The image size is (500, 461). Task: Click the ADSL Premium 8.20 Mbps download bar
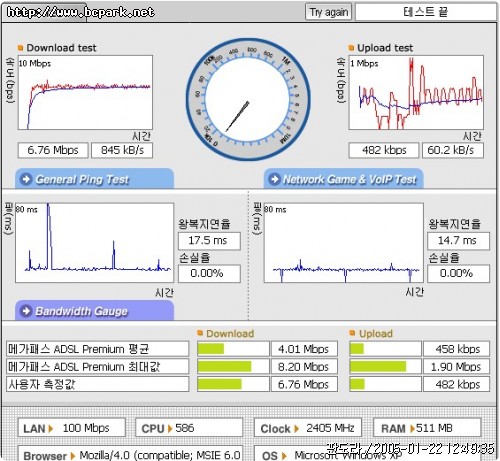coord(233,366)
